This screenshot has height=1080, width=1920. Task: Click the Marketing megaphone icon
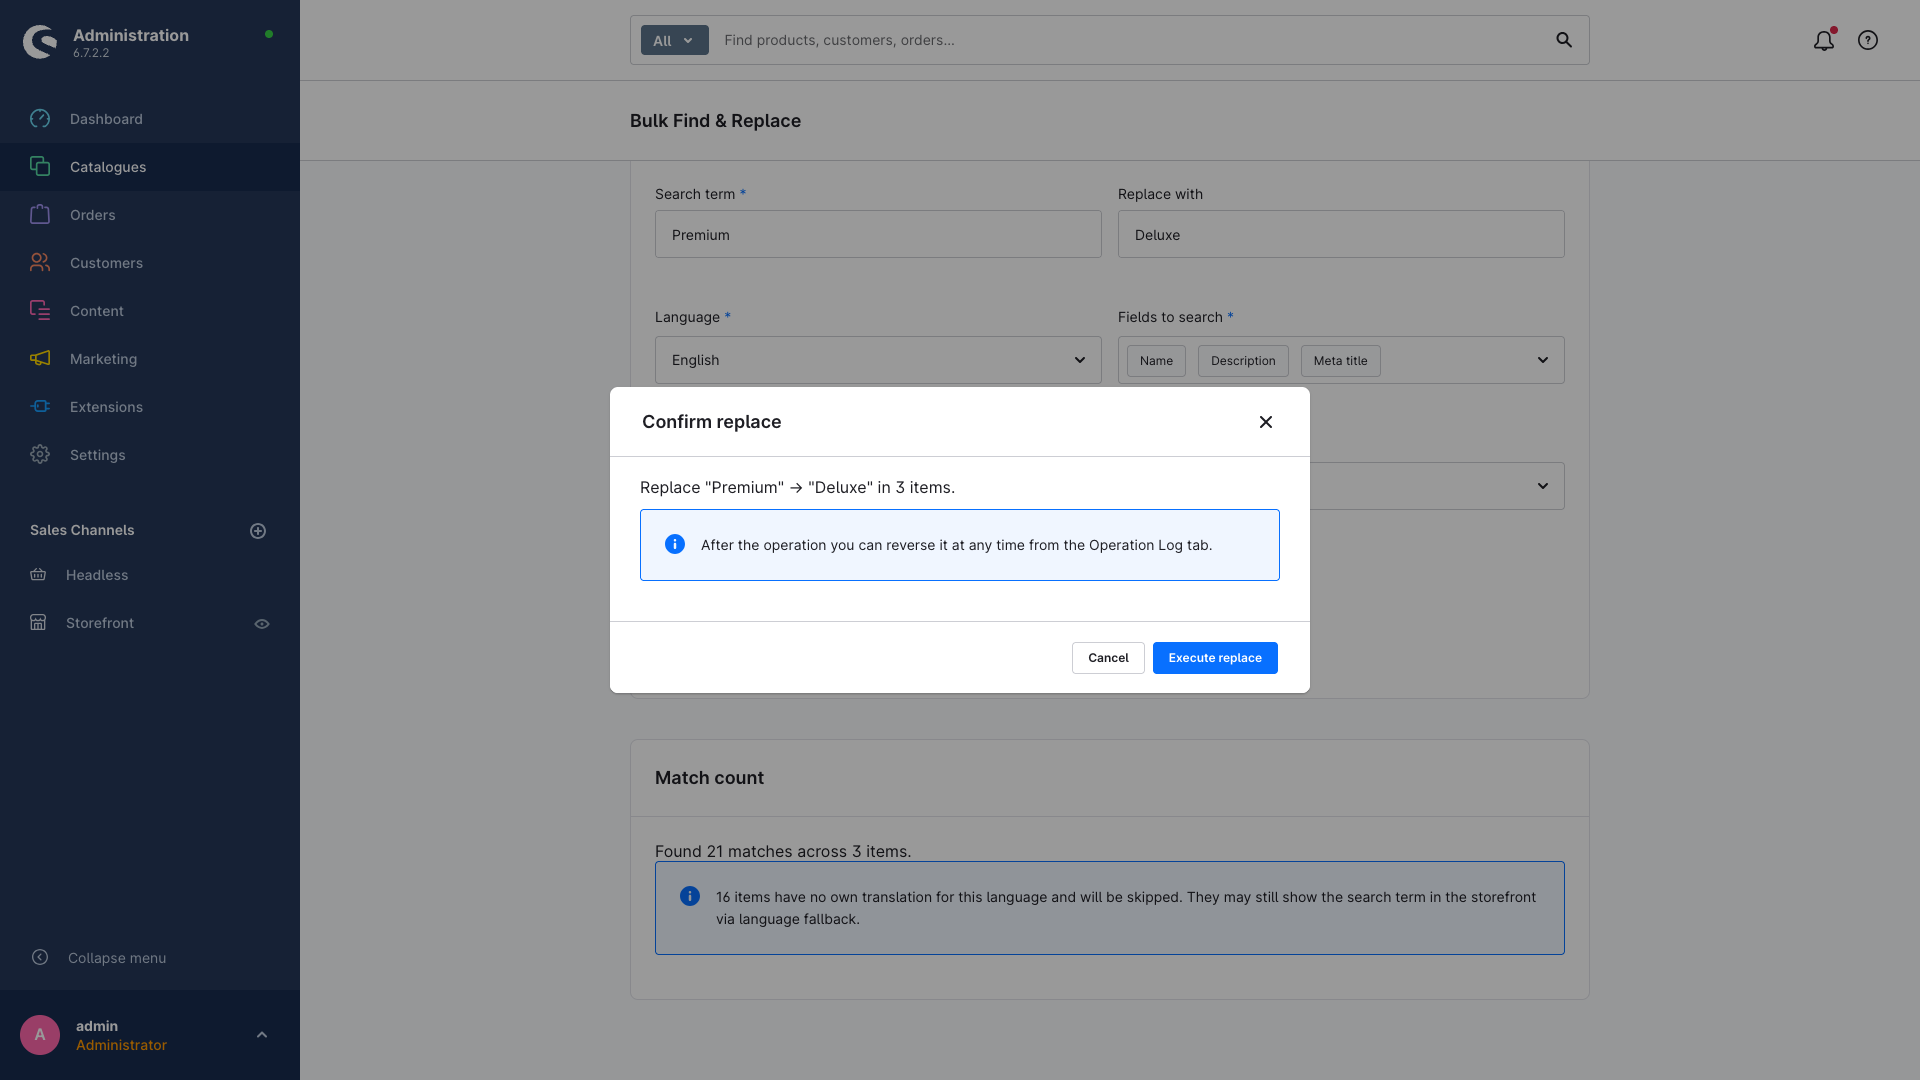coord(40,359)
